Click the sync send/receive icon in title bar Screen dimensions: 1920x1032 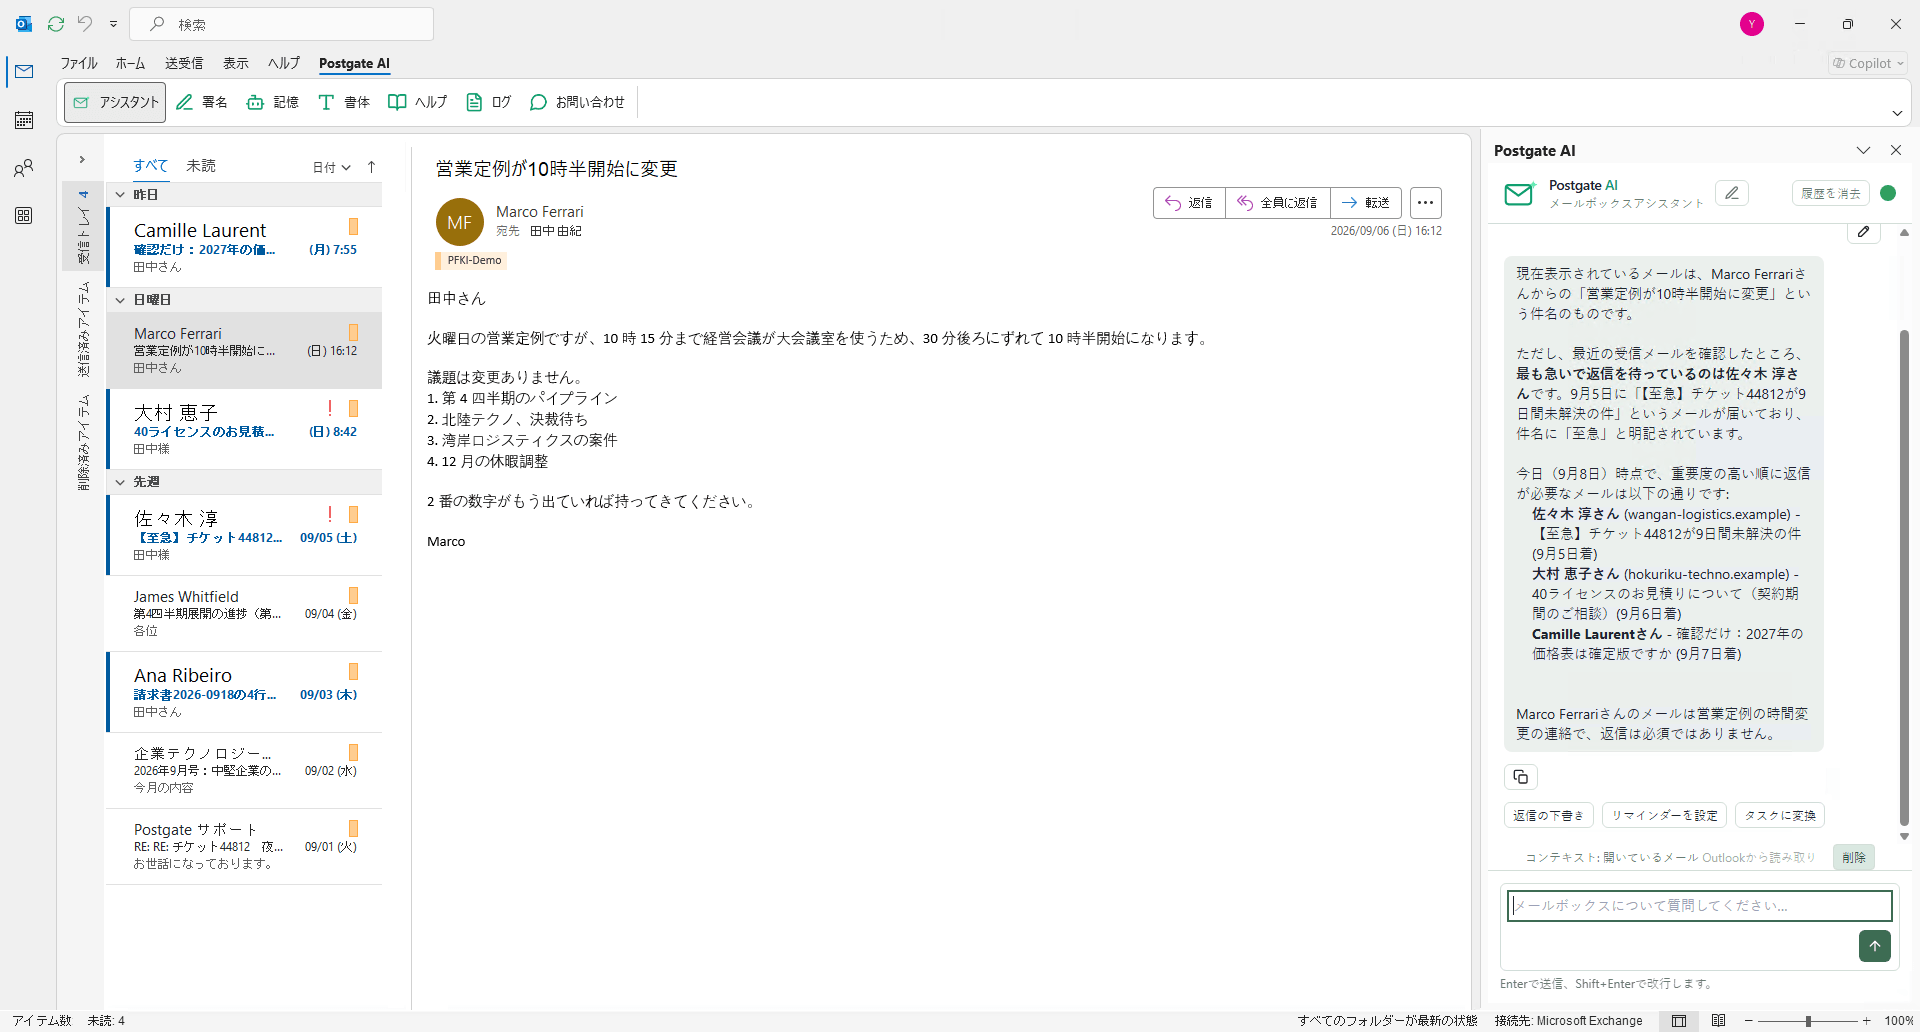point(56,24)
